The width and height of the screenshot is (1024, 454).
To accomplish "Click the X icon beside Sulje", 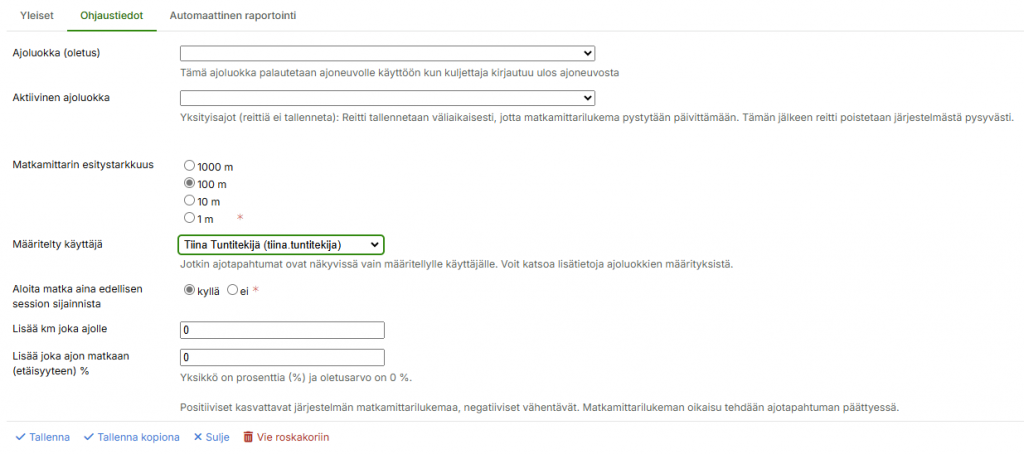I will 197,437.
